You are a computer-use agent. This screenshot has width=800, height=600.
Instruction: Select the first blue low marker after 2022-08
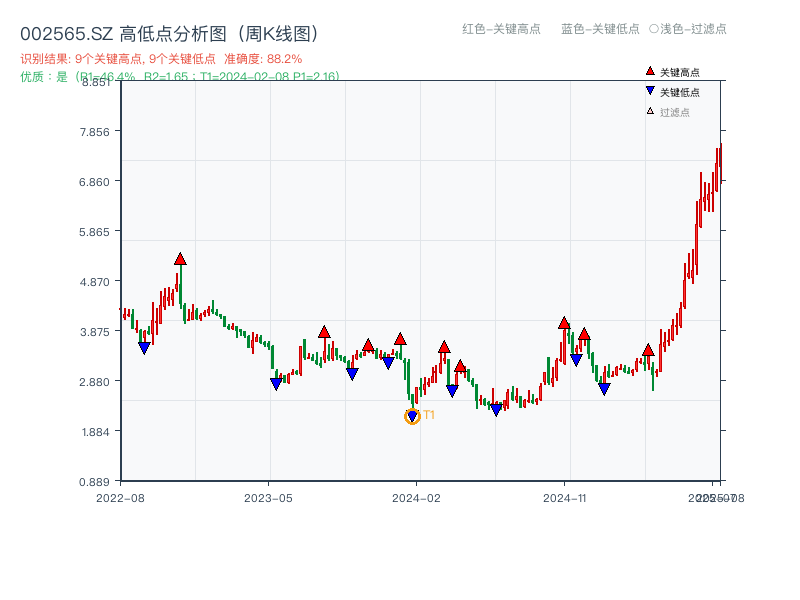point(144,348)
